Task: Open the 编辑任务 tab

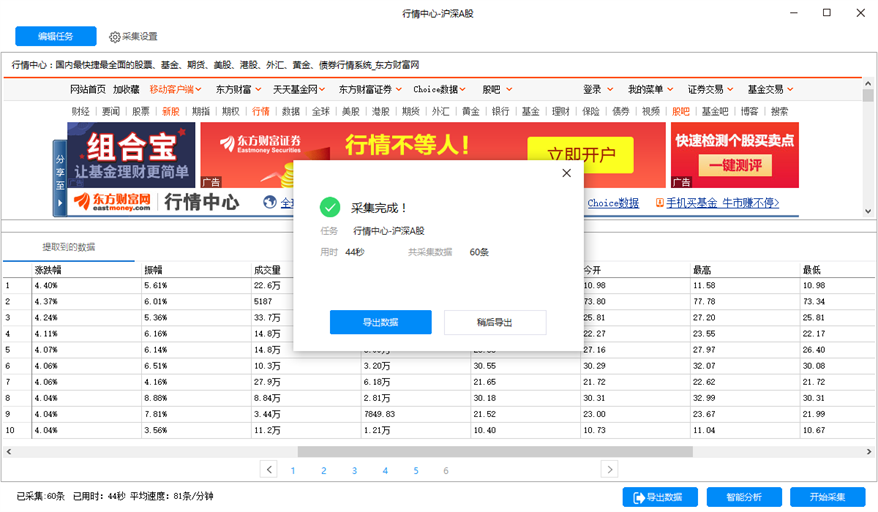Action: click(55, 36)
